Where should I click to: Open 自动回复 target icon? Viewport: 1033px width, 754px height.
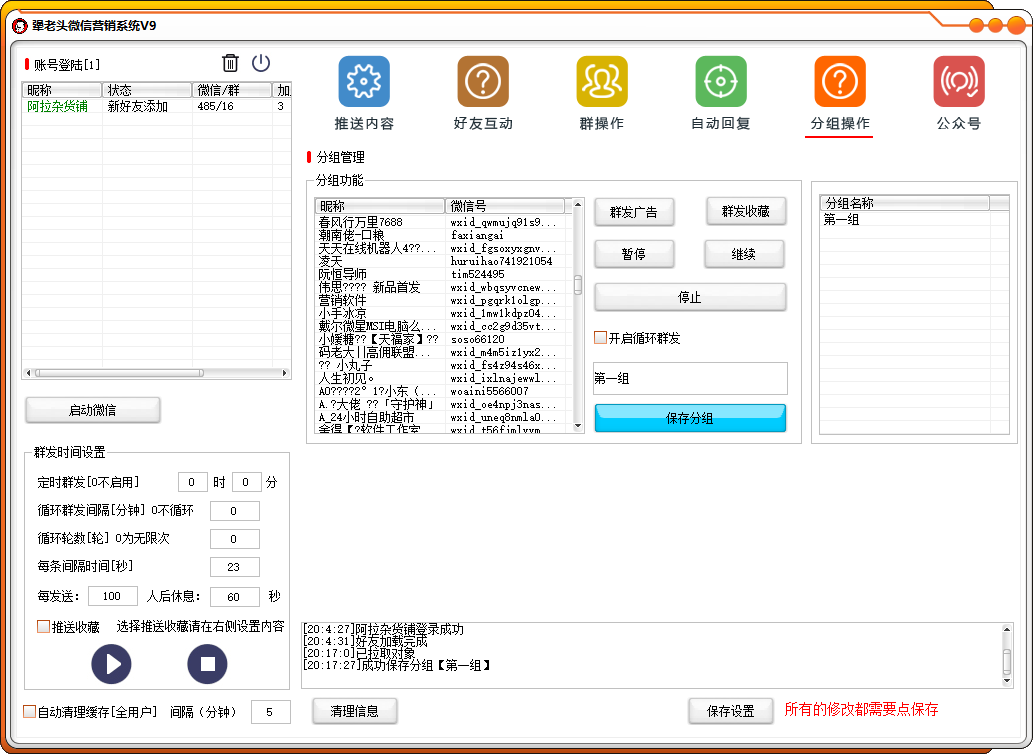coord(721,81)
